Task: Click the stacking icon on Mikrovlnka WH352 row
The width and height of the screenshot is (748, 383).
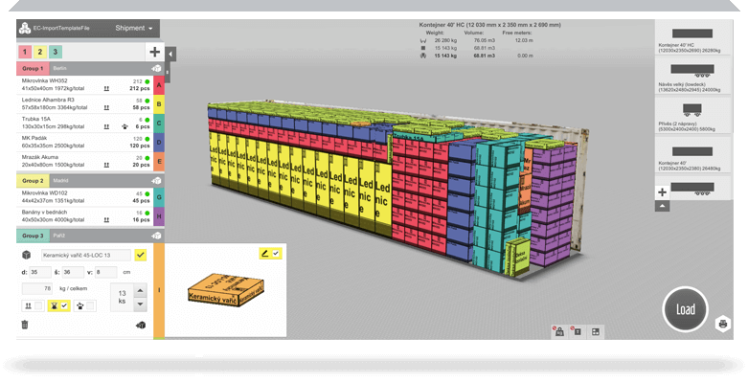Action: [106, 89]
